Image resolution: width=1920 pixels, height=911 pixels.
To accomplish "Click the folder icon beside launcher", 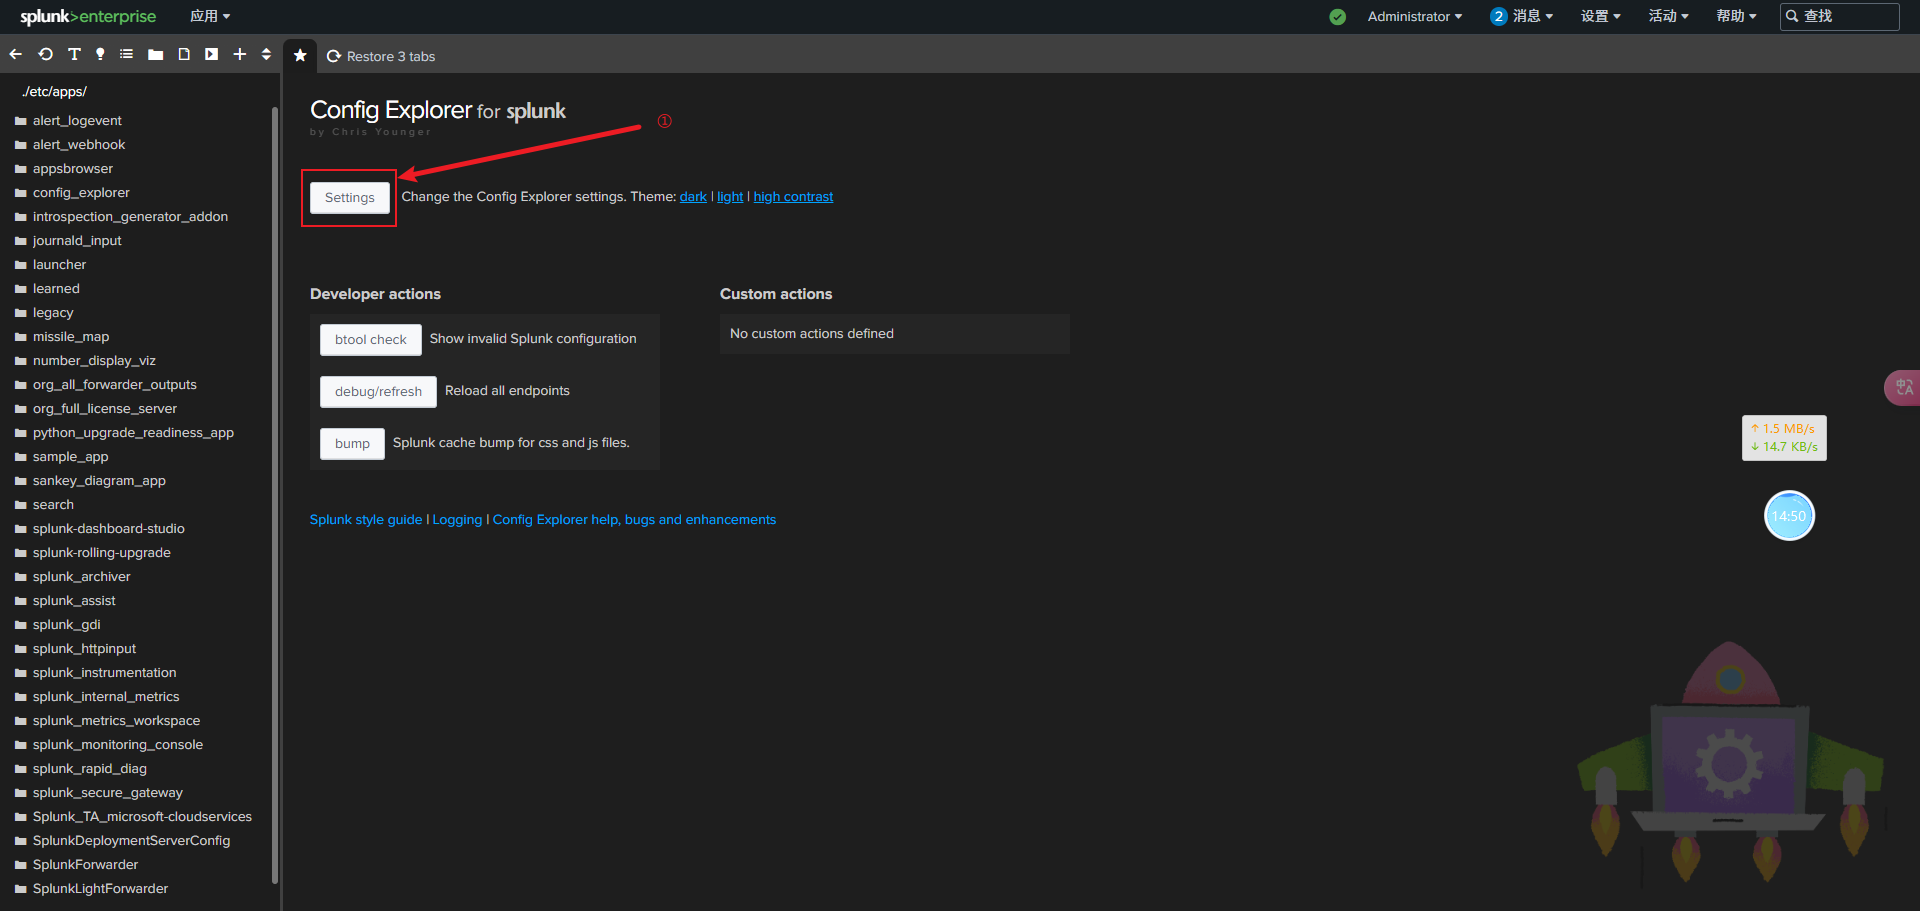I will tap(21, 265).
